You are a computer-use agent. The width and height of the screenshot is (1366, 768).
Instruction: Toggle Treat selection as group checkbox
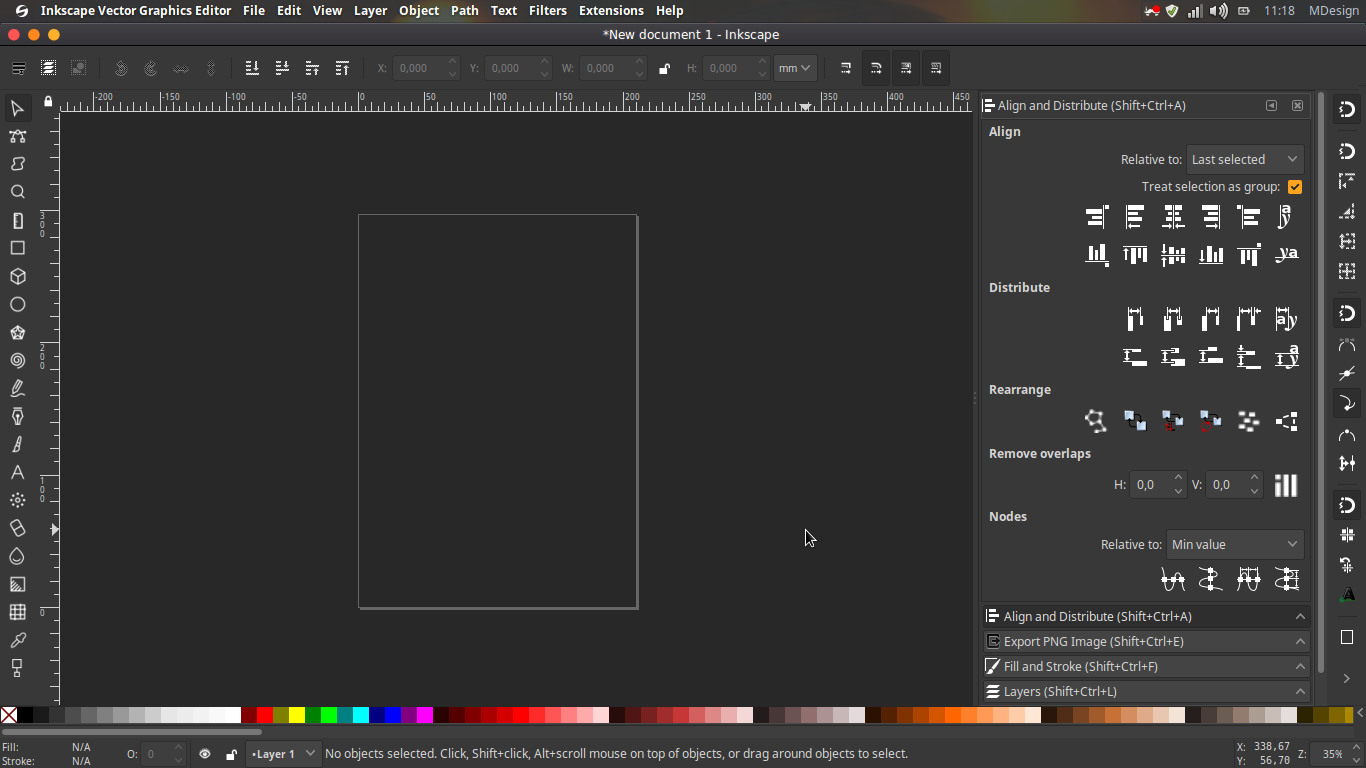click(1295, 187)
